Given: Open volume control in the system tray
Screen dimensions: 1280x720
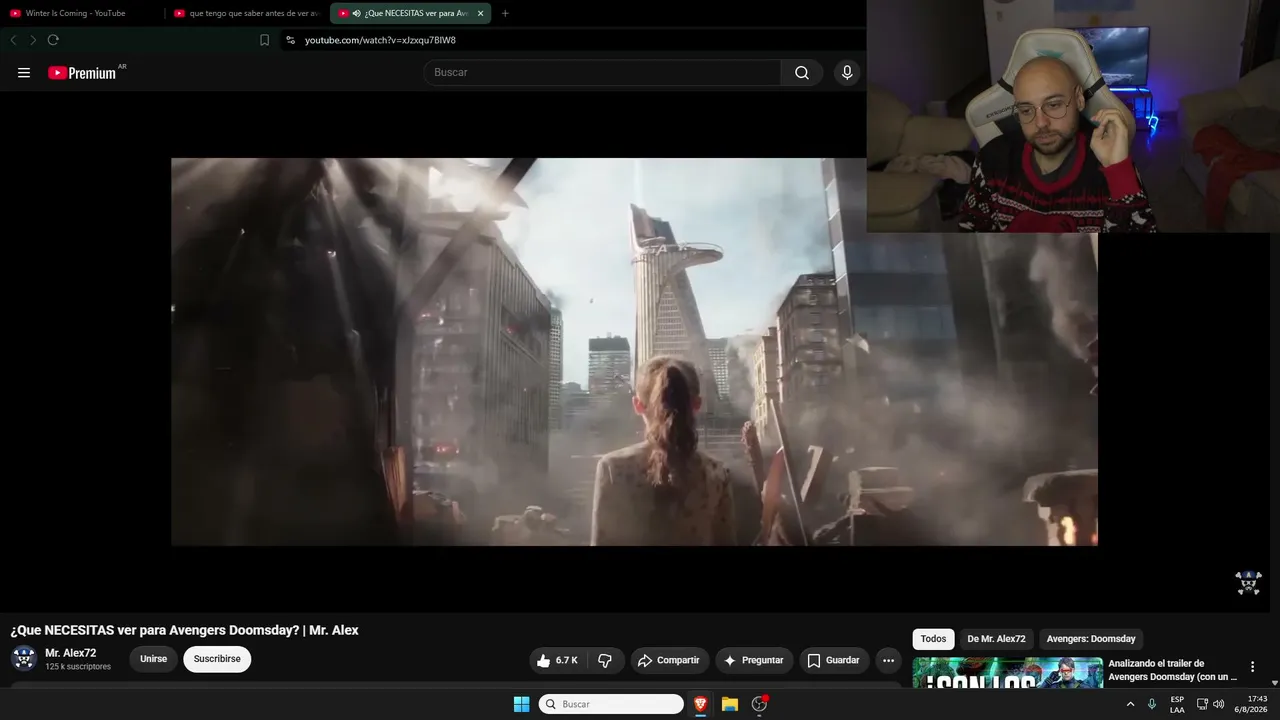Looking at the screenshot, I should click(x=1218, y=704).
